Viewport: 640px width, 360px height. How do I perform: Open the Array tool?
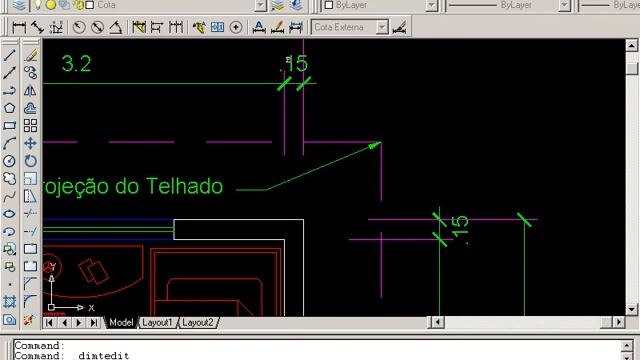(30, 126)
